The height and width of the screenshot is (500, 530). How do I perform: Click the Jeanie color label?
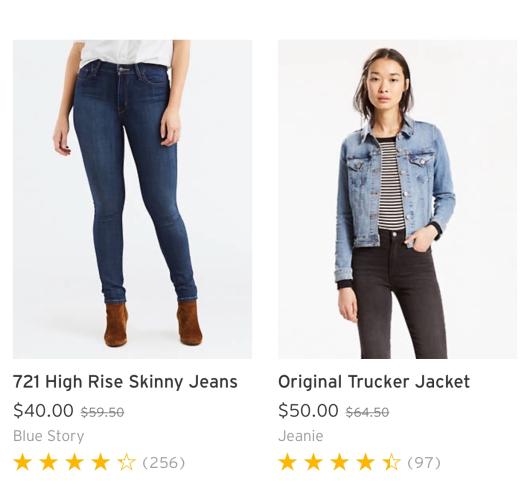[x=301, y=436]
